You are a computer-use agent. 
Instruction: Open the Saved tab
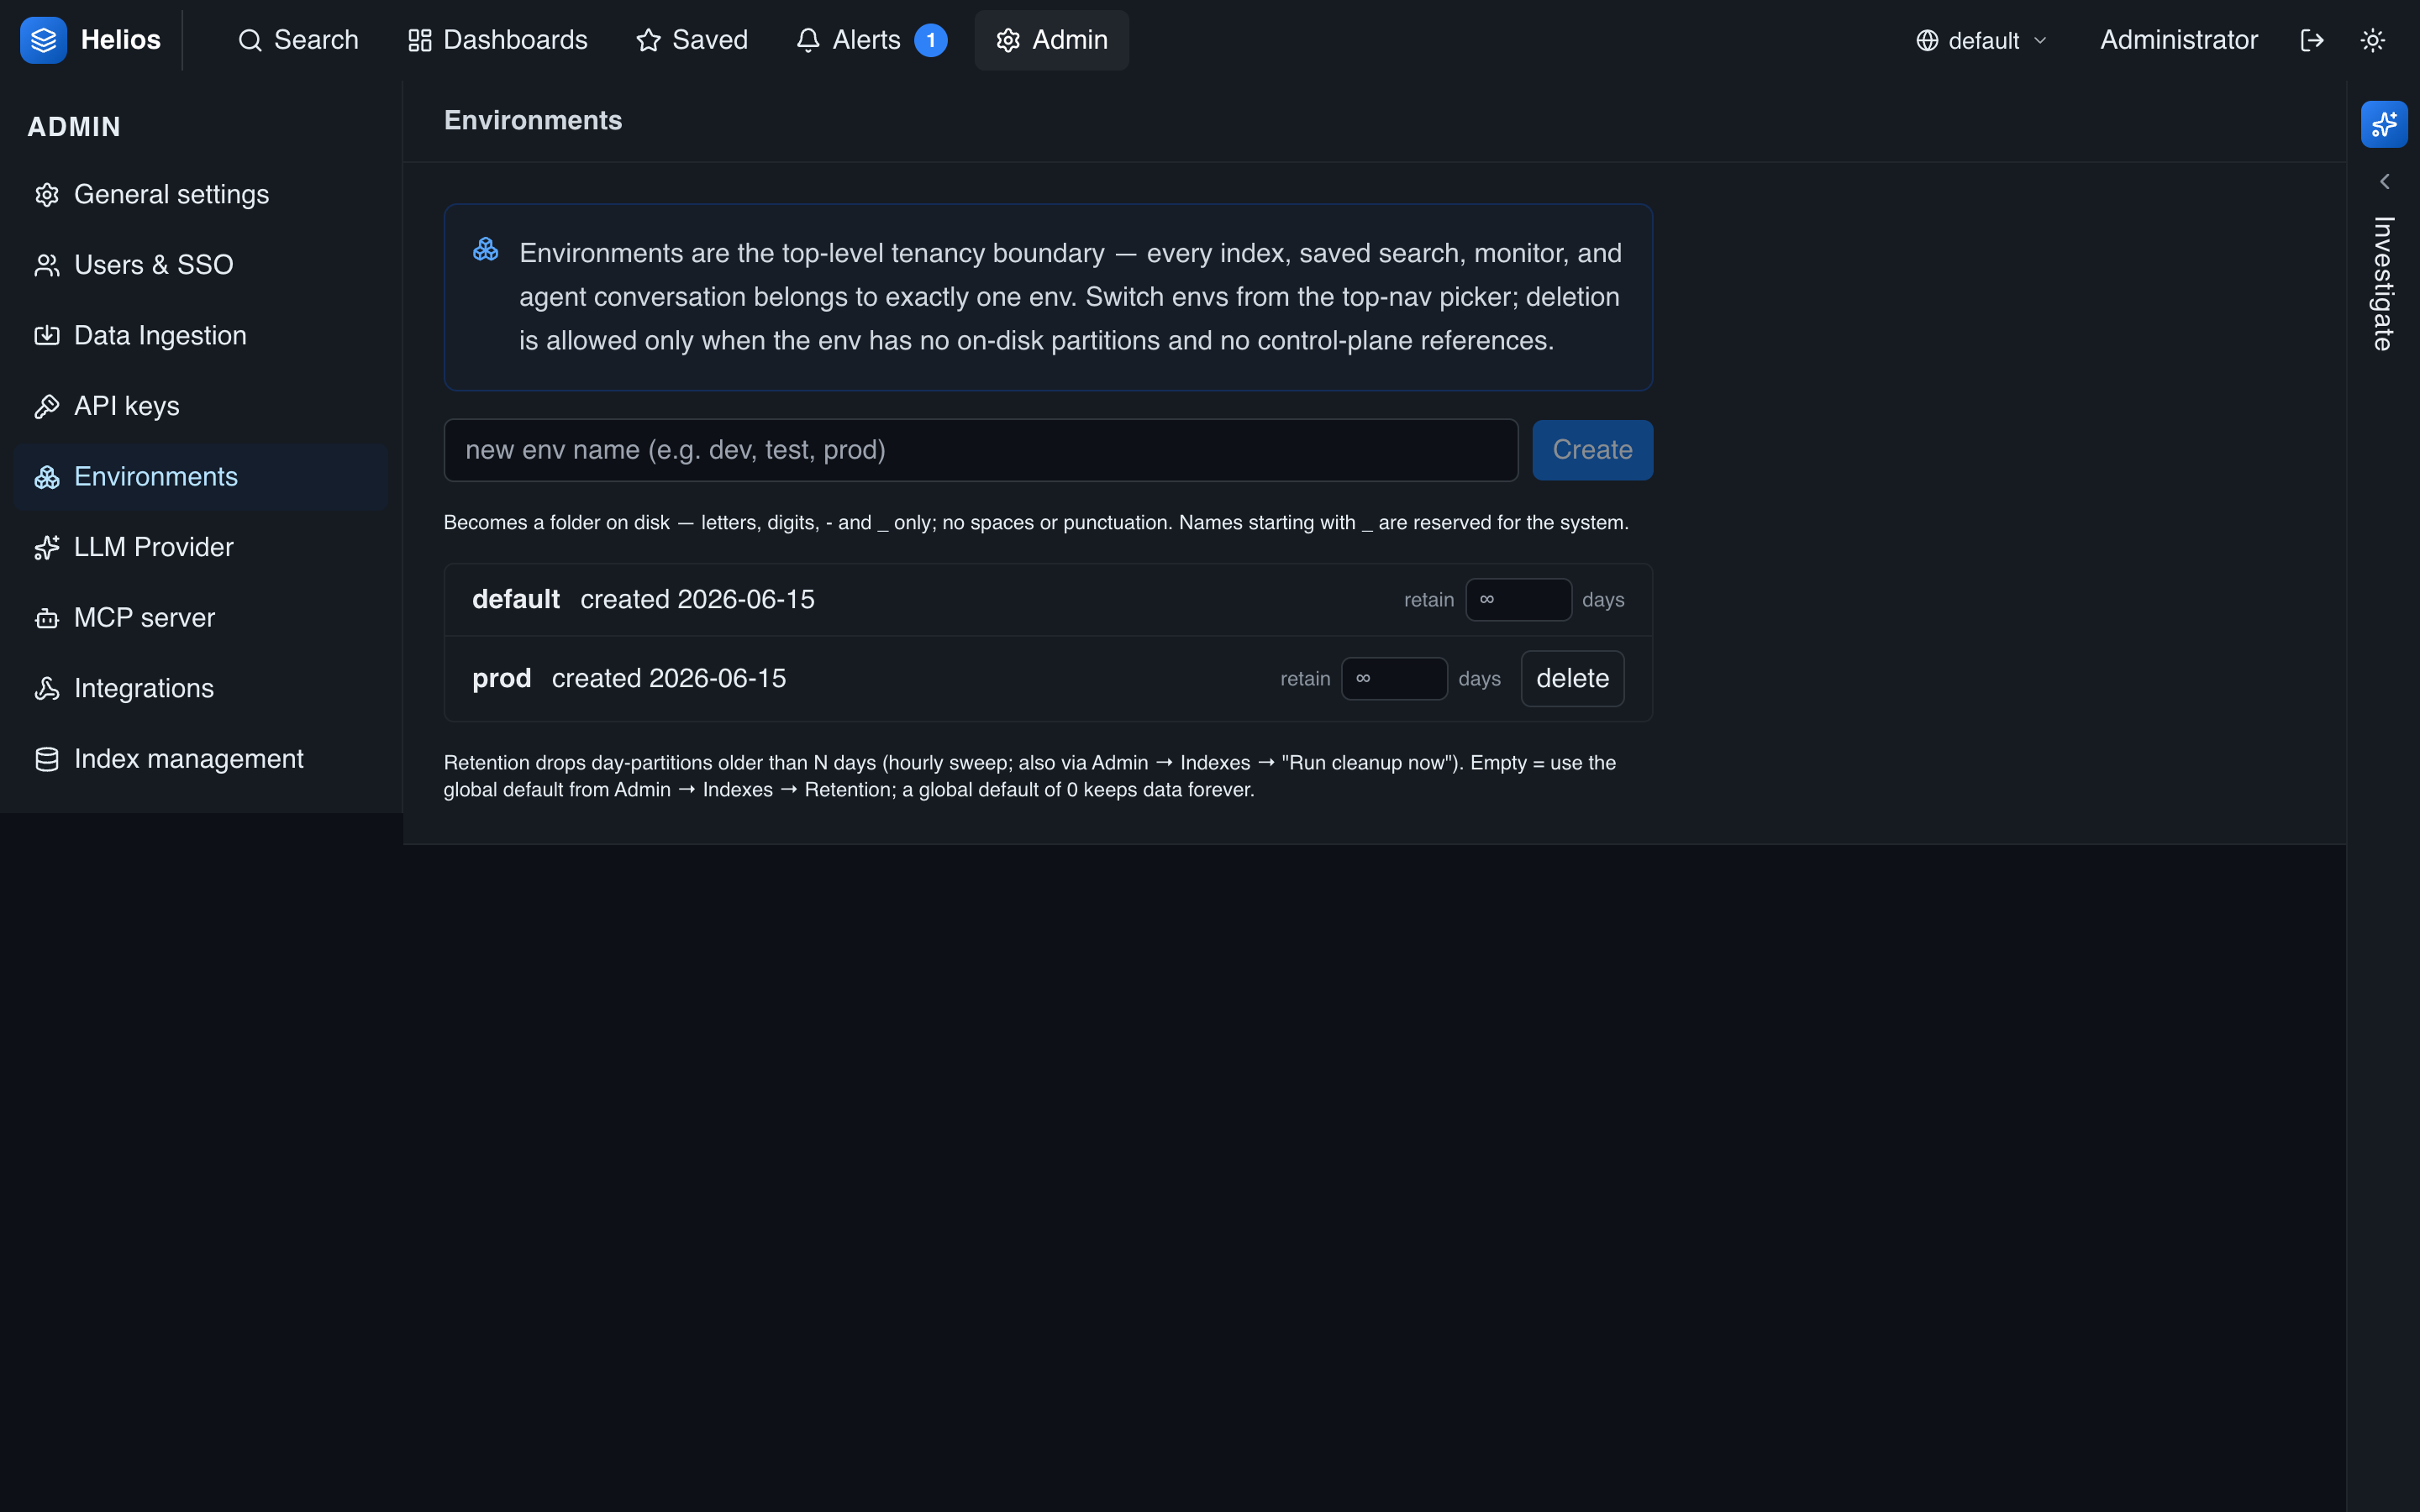(692, 40)
